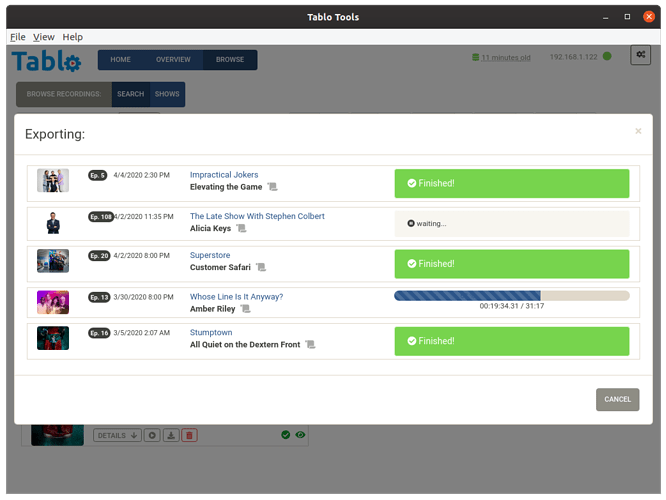
Task: Open the Impractical Jokers link
Action: [x=224, y=175]
